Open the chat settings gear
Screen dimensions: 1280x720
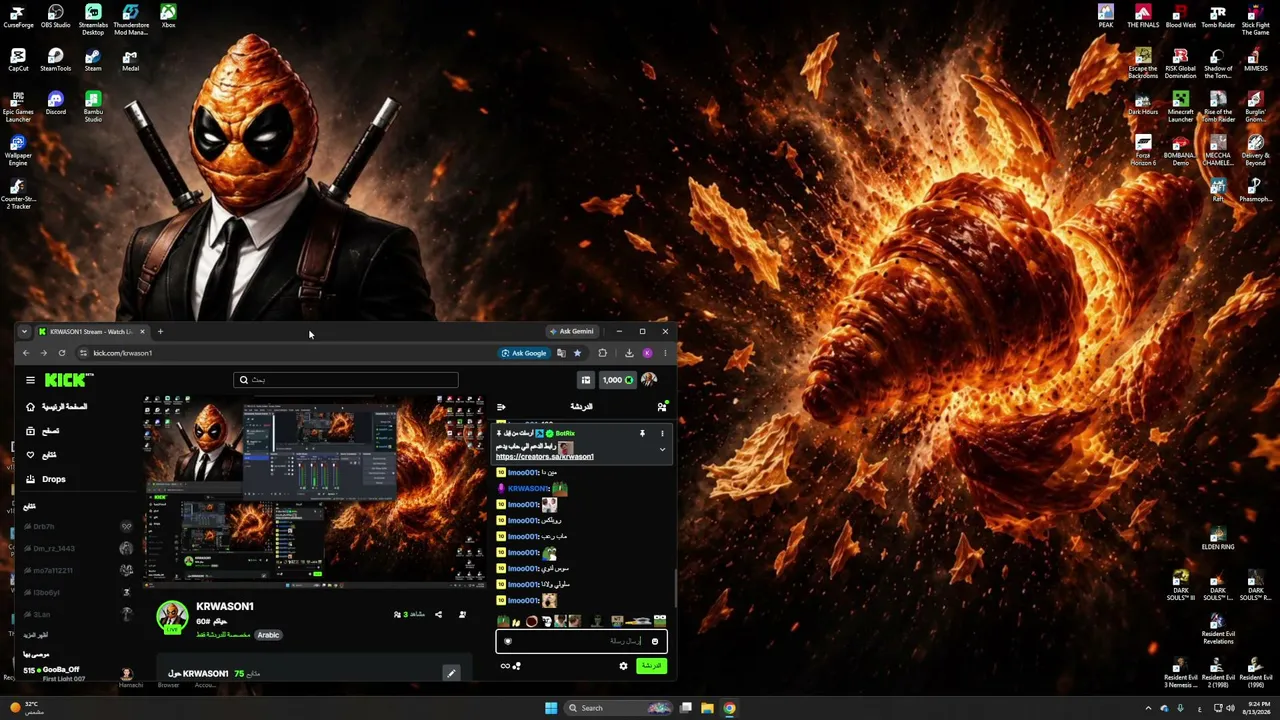coord(623,666)
